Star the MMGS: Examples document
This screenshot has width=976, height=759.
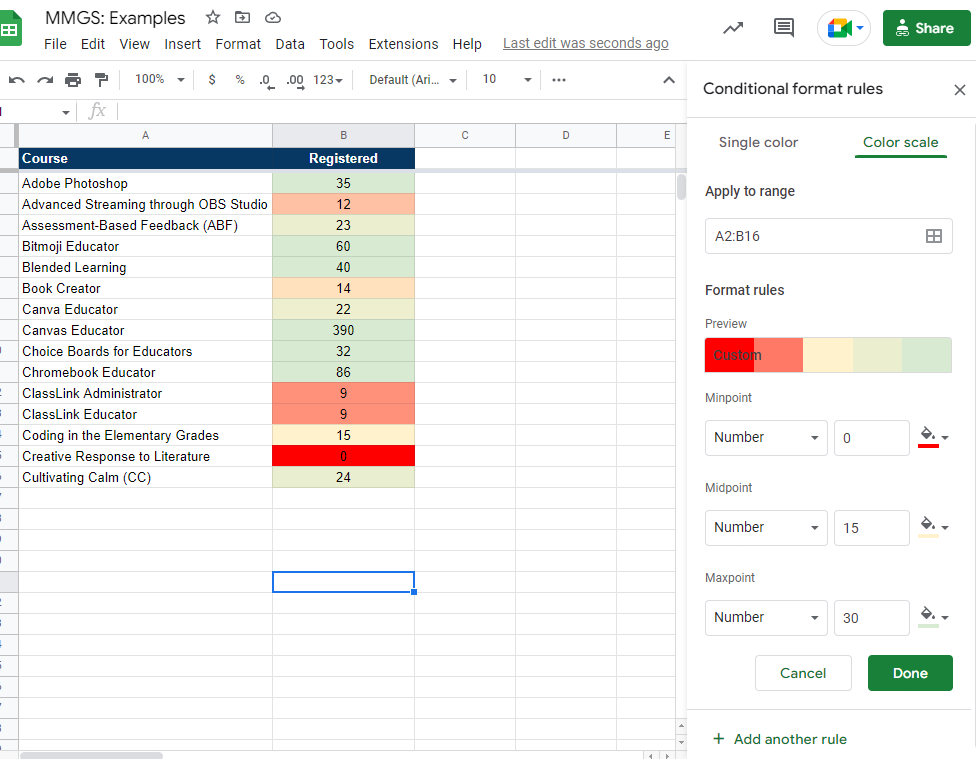(213, 17)
